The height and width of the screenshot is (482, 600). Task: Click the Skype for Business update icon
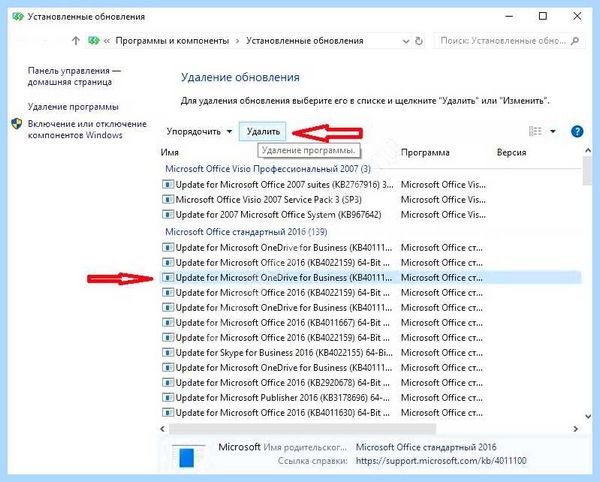[x=168, y=352]
